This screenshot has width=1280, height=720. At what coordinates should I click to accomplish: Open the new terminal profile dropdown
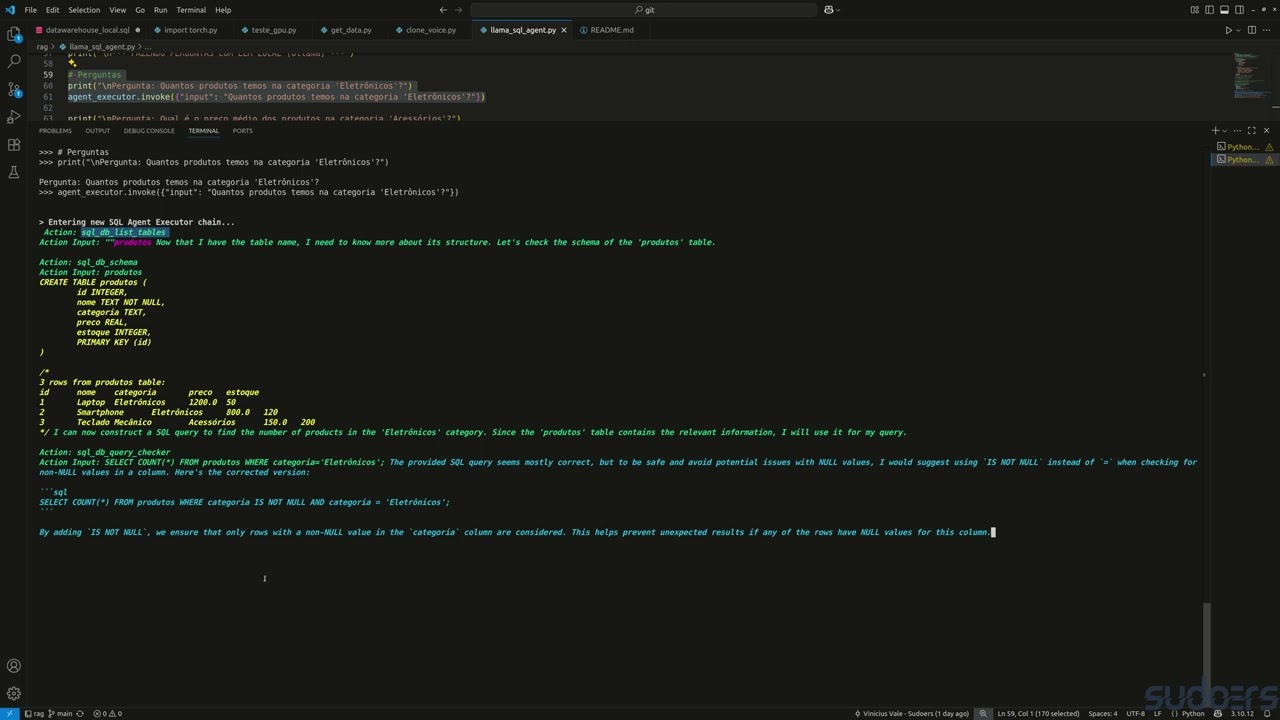point(1225,131)
